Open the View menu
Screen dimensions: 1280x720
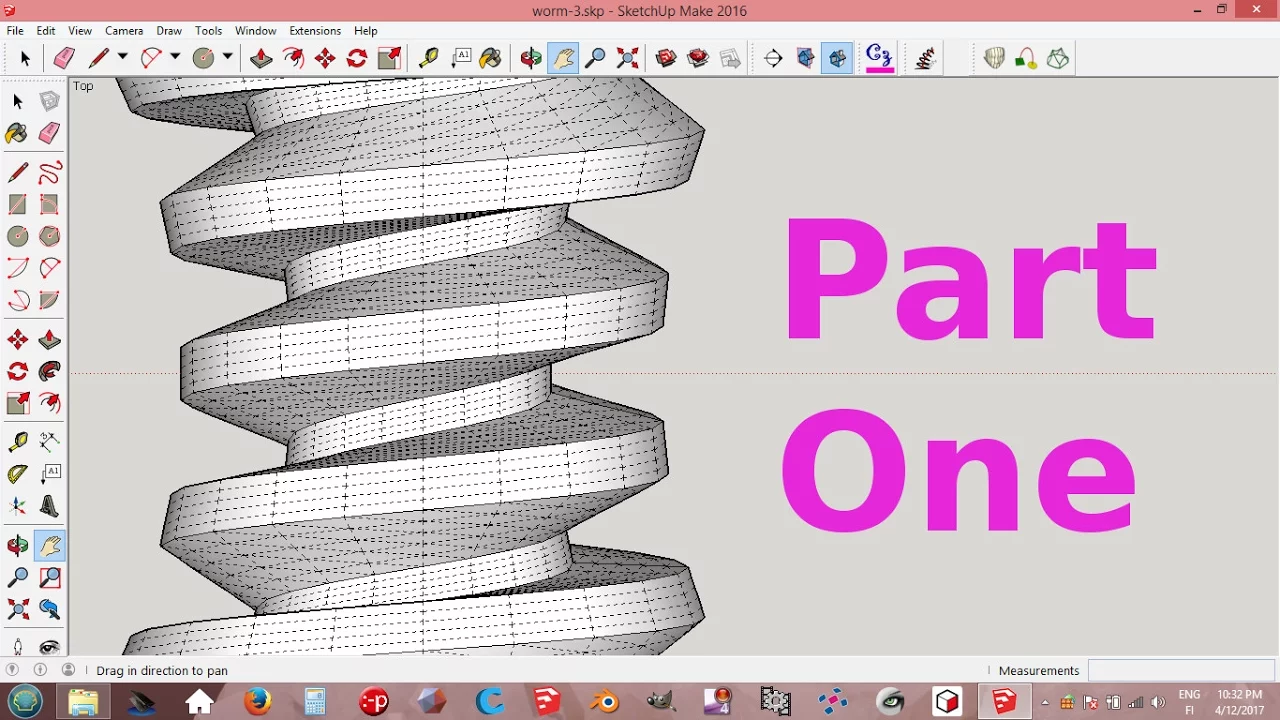tap(80, 31)
